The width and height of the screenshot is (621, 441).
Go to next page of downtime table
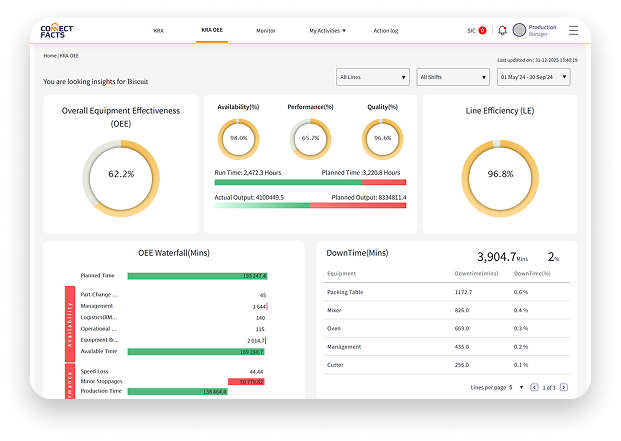click(x=564, y=387)
